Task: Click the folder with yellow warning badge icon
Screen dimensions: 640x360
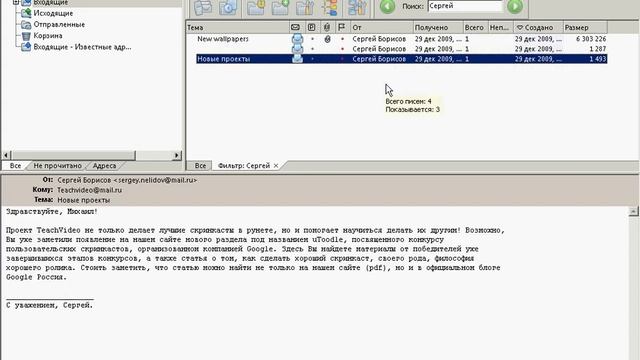Action: click(256, 7)
